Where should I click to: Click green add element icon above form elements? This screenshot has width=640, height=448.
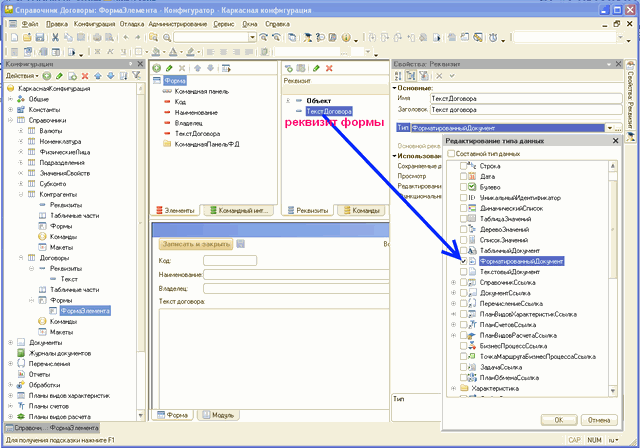(x=156, y=69)
